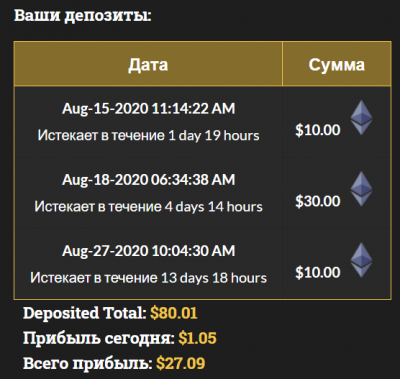Click the Всего прибыль value $27.09
400x379 pixels.
[x=181, y=363]
